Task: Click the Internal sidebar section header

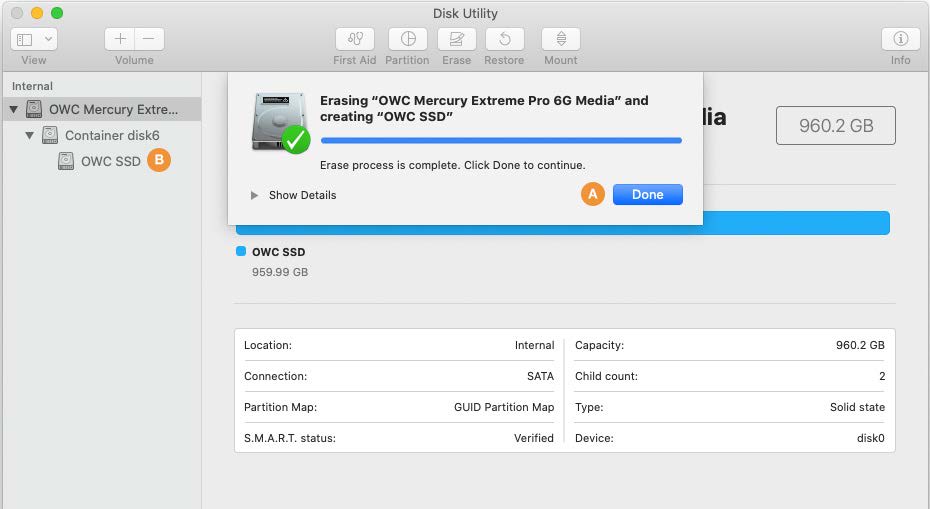Action: point(32,87)
